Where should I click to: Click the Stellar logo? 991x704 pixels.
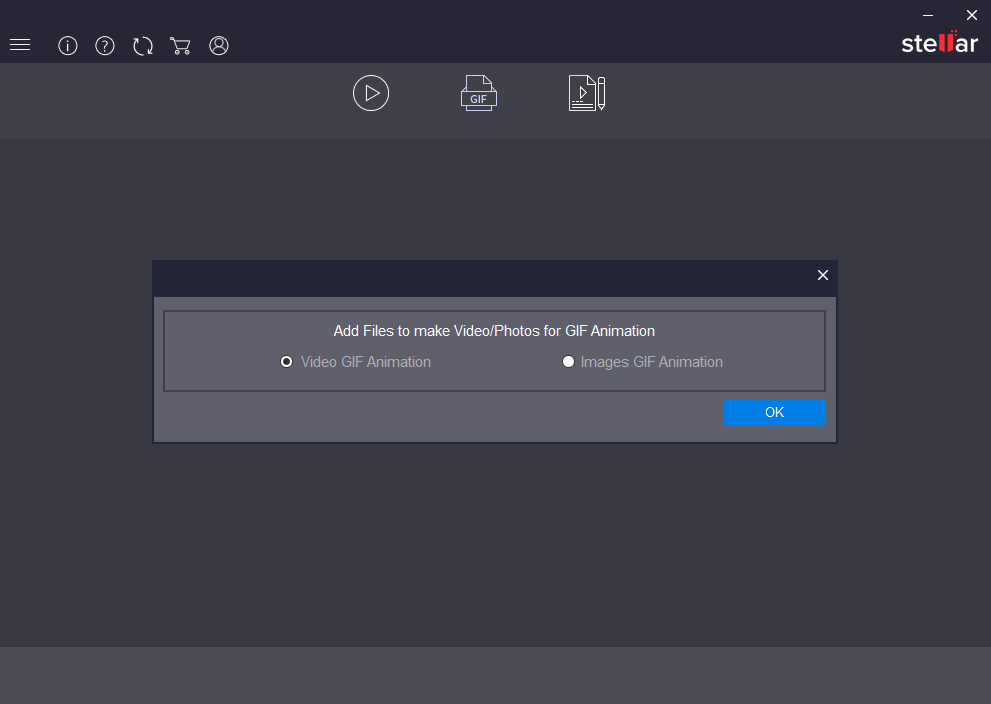coord(939,43)
